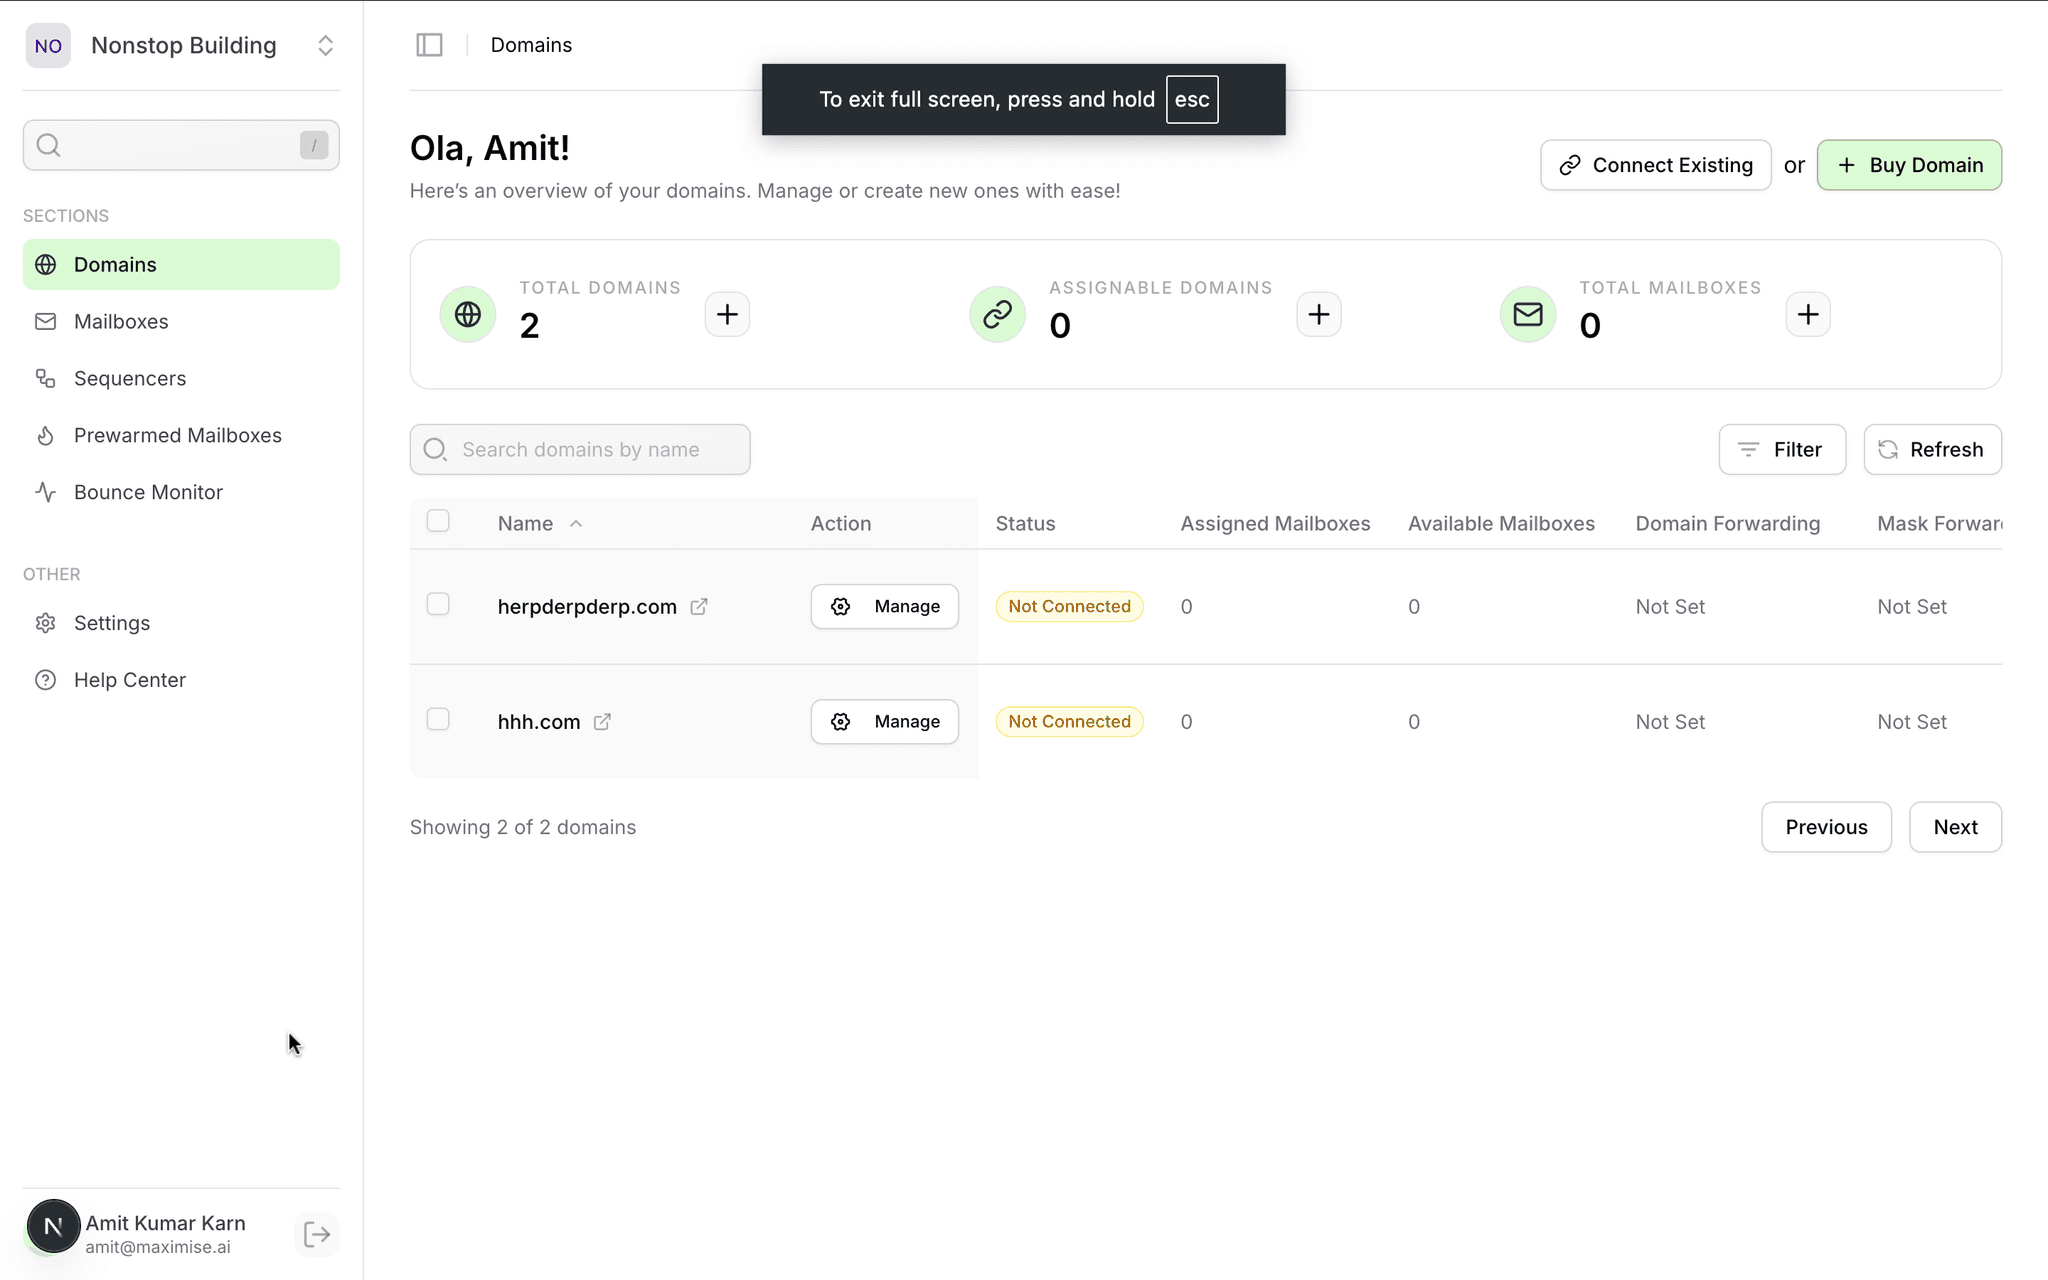Open herpderpderp.com external link icon
The image size is (2048, 1280).
coord(699,606)
